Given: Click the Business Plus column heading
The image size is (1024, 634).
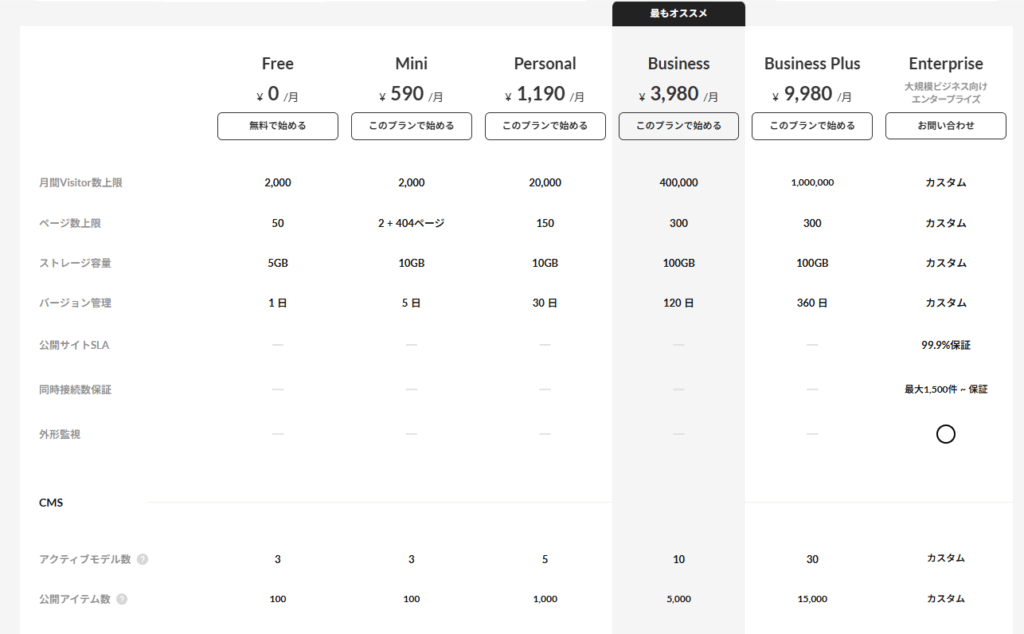Looking at the screenshot, I should pyautogui.click(x=812, y=64).
